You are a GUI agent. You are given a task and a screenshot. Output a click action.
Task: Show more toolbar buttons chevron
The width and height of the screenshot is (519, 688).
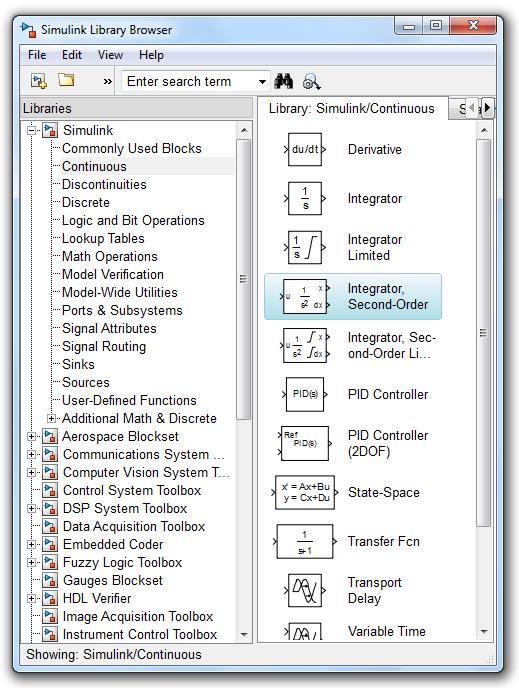pos(107,82)
